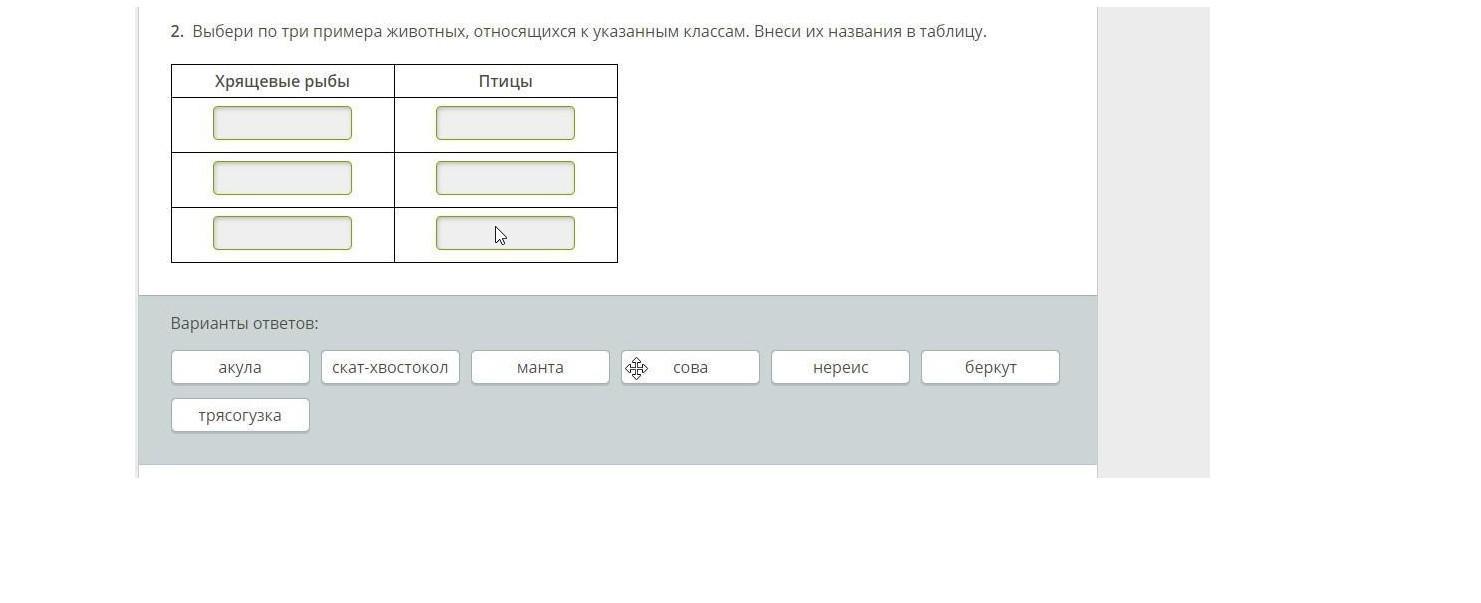Image resolution: width=1481 pixels, height=603 pixels.
Task: Select the "акула" answer chip
Action: [240, 367]
